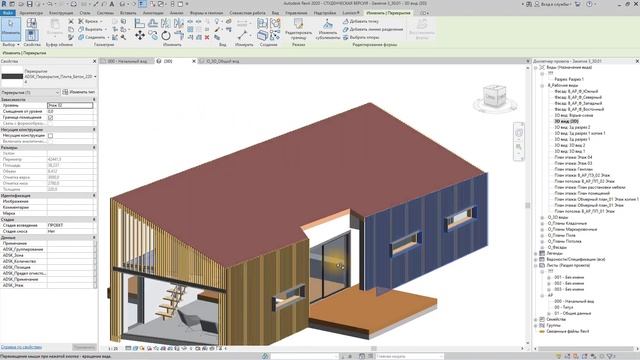This screenshot has height=360, width=640.
Task: Close the active {3D} view tab
Action: pyautogui.click(x=194, y=61)
